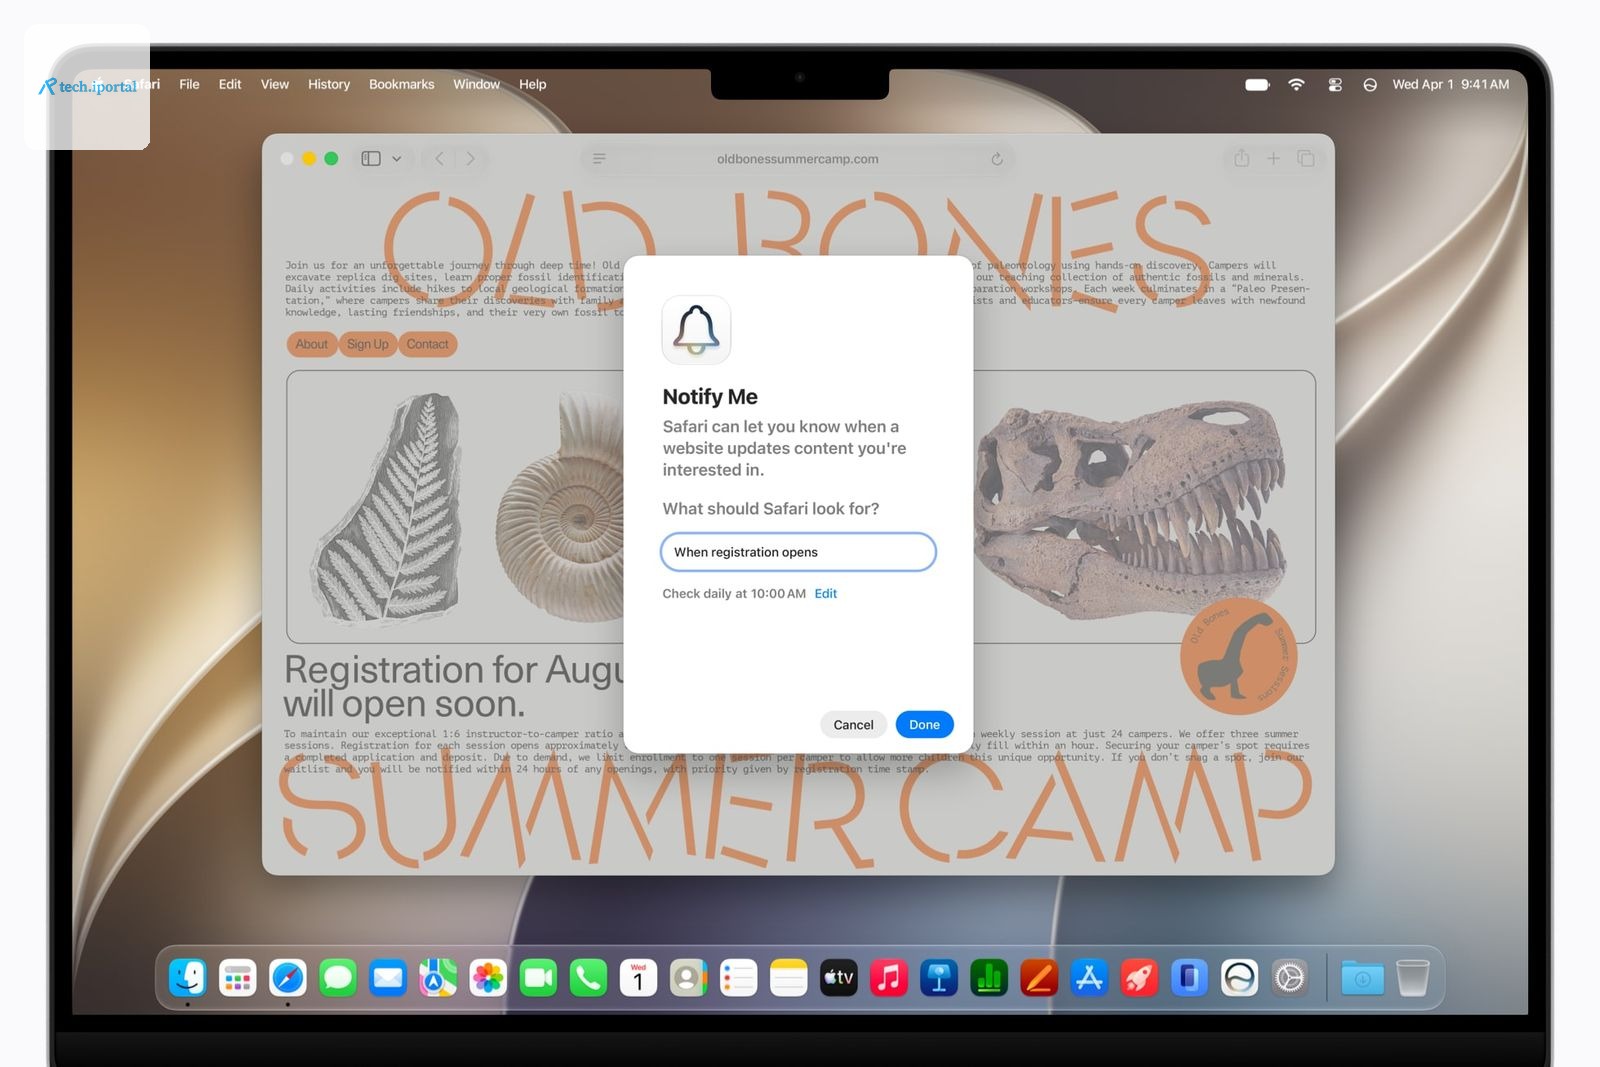Open System Settings gear in Dock
Viewport: 1600px width, 1067px height.
(x=1290, y=977)
